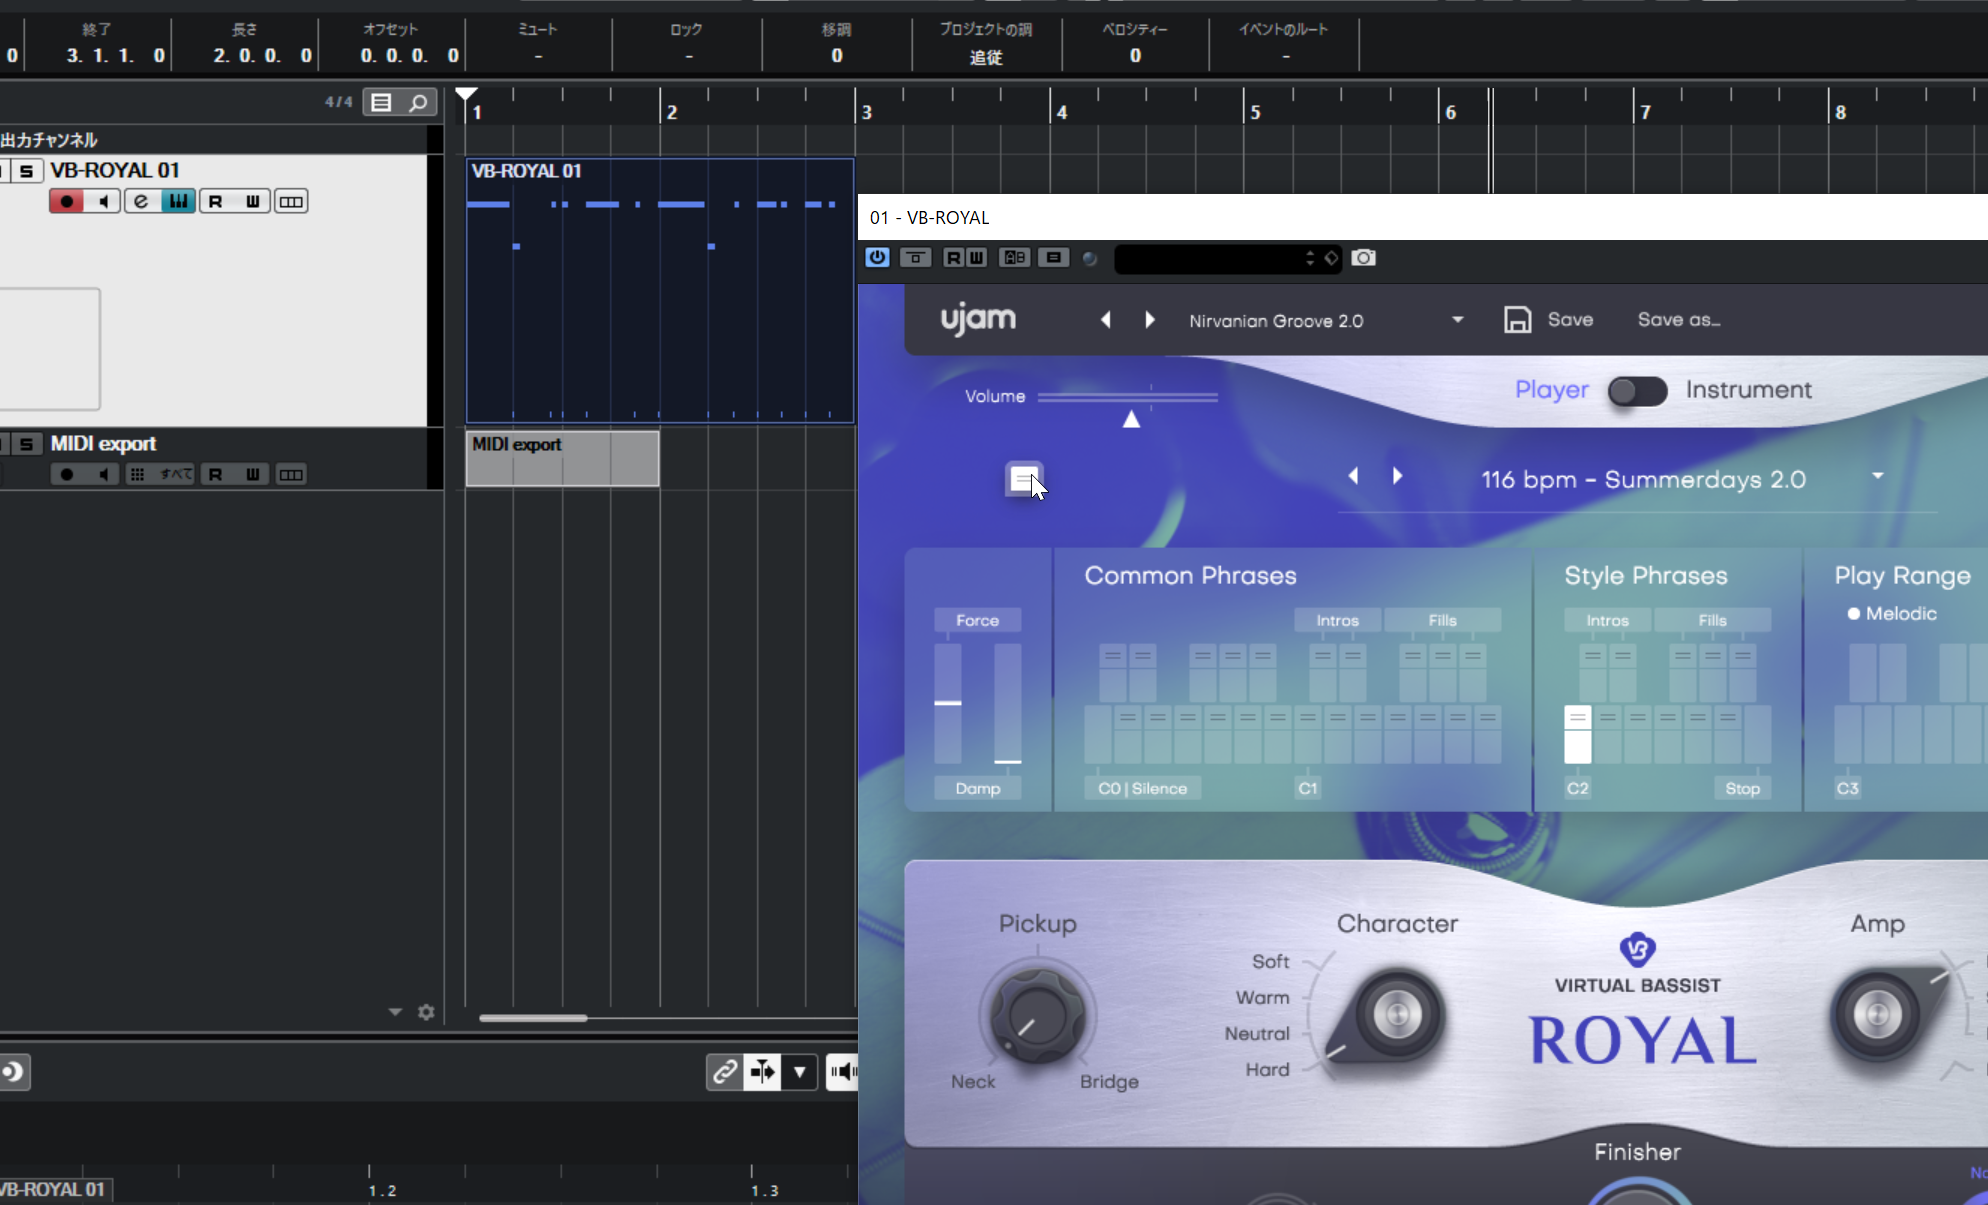This screenshot has width=1988, height=1205.
Task: Solo the MIDI export track
Action: [x=27, y=444]
